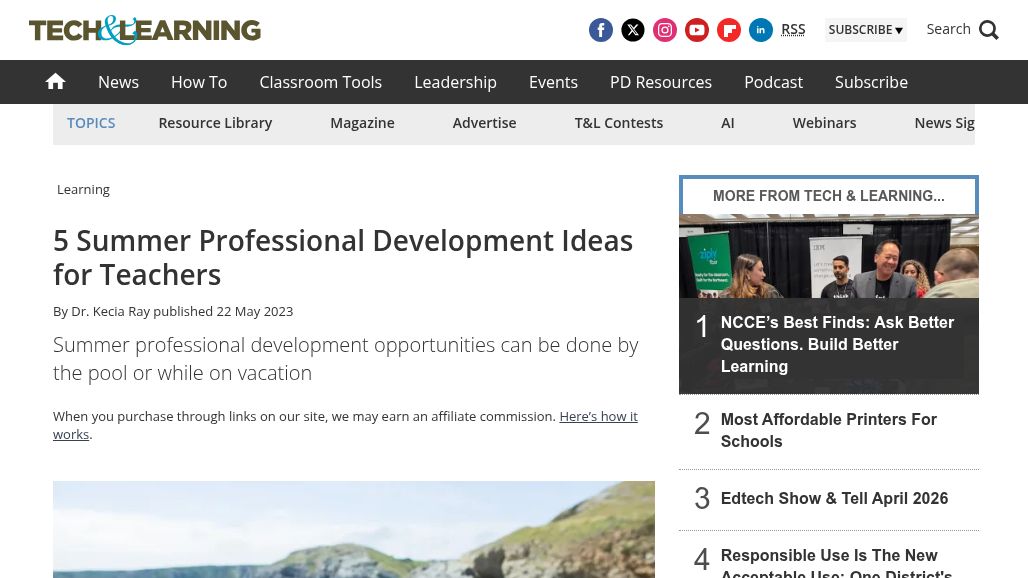Select the home icon in the navigation bar

pyautogui.click(x=55, y=81)
